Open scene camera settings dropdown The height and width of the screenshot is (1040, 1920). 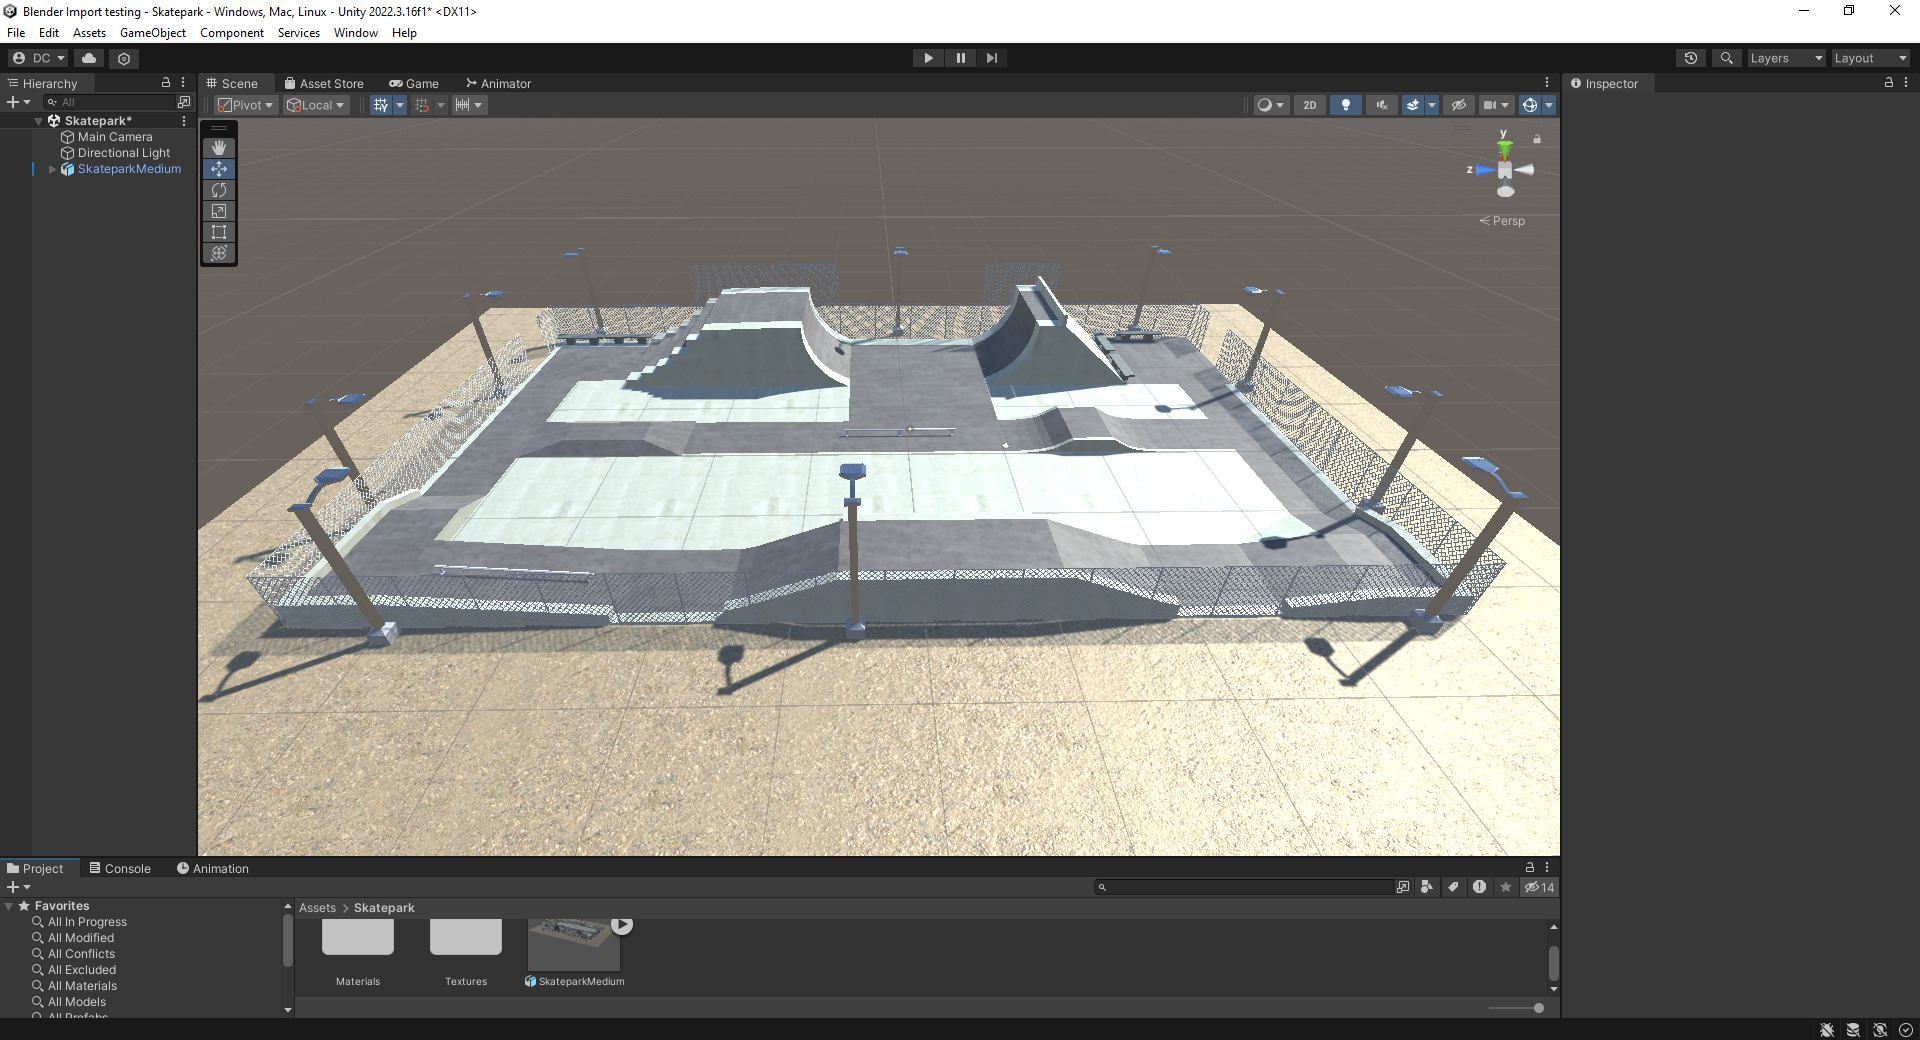(x=1496, y=105)
